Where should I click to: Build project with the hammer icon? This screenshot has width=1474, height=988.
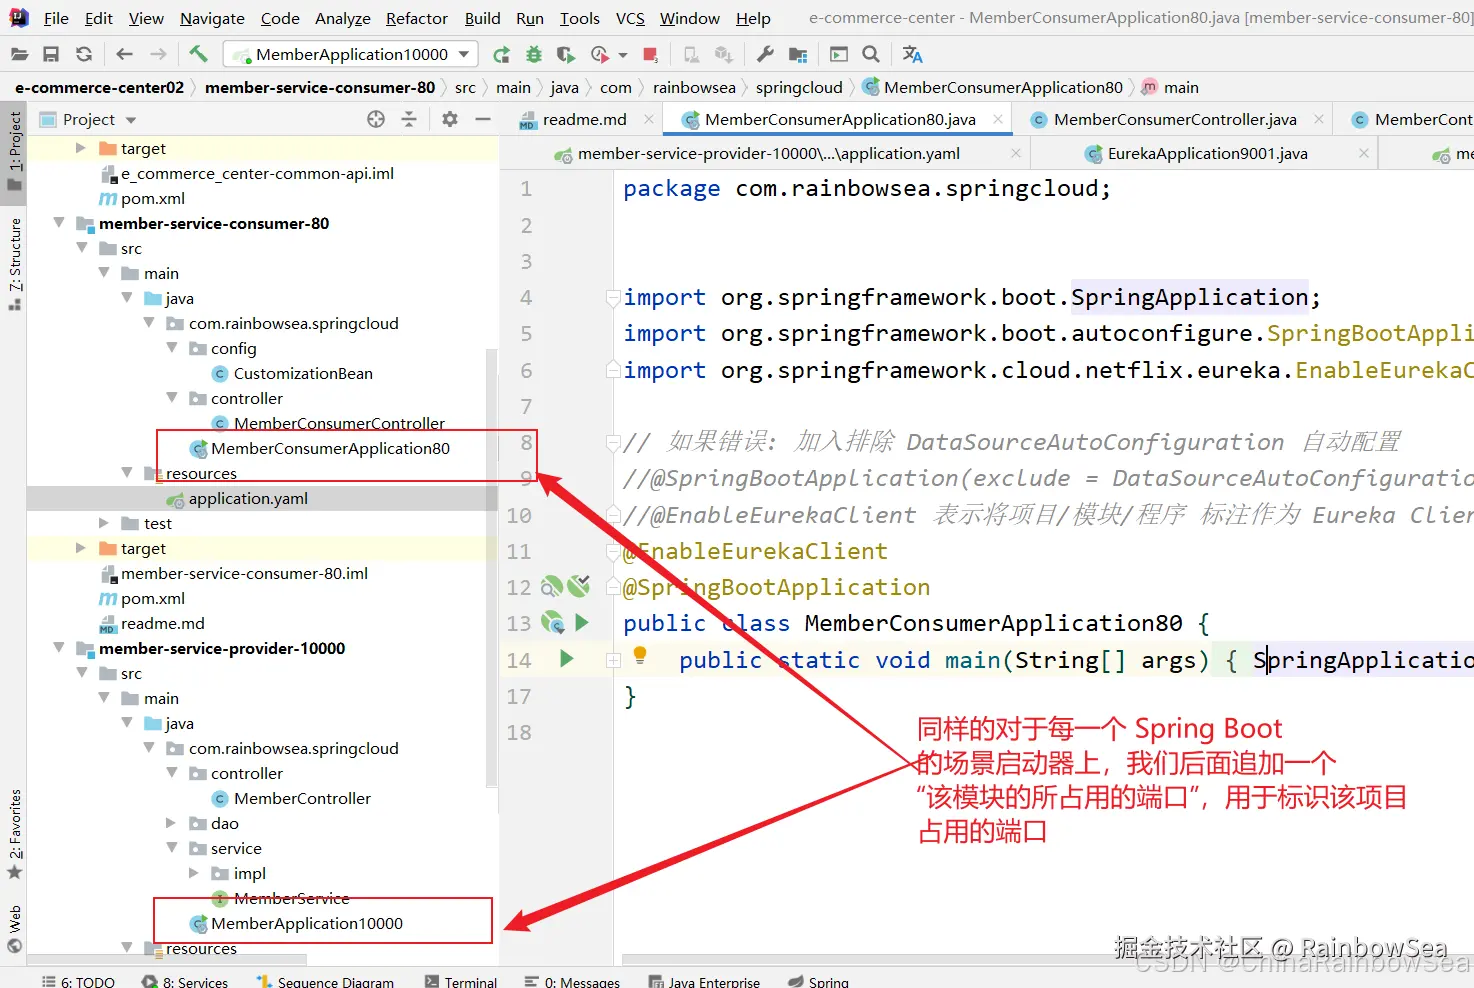click(x=198, y=54)
